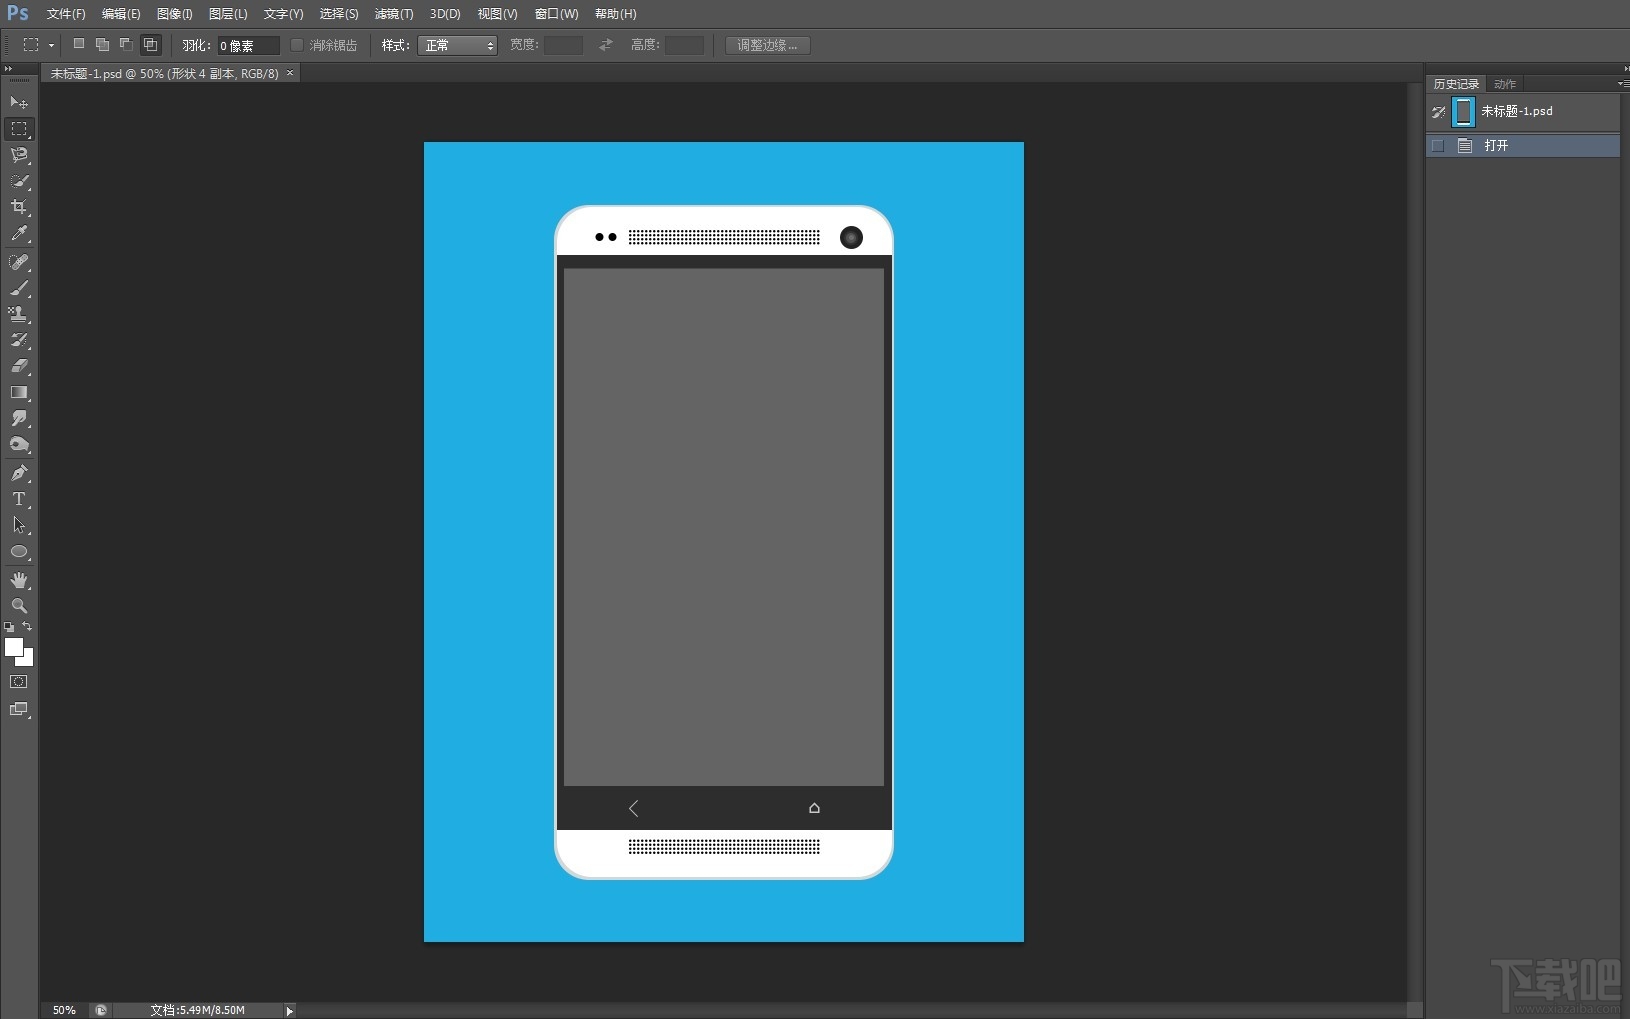Toggle Quick Mask mode
This screenshot has height=1019, width=1630.
click(19, 682)
